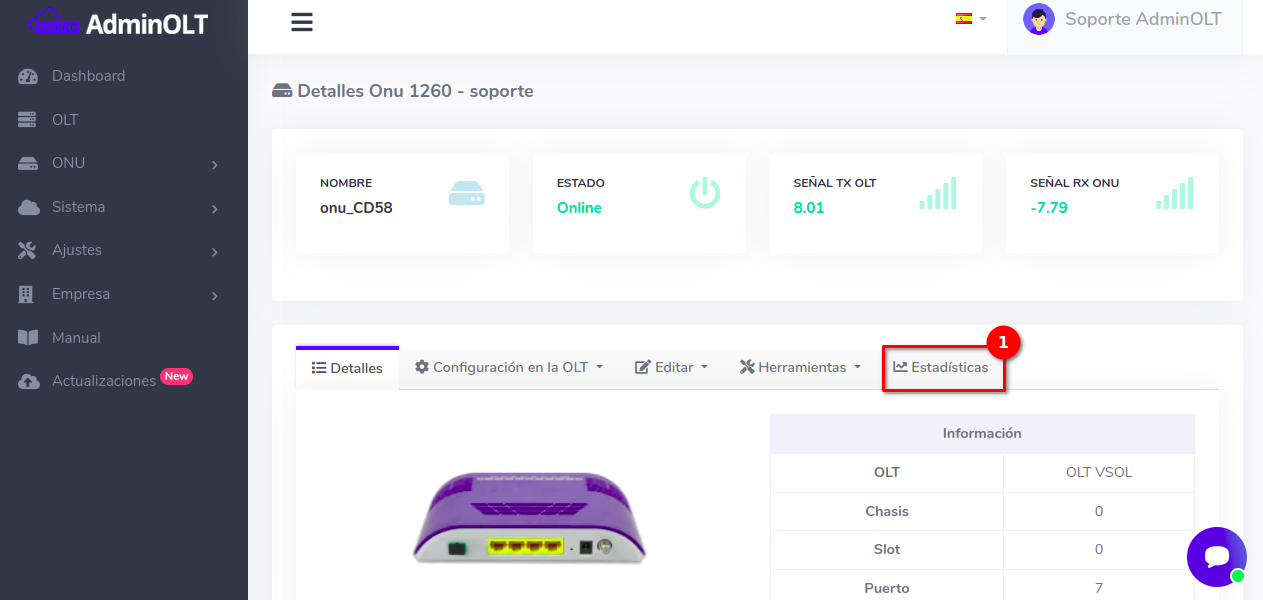1263x600 pixels.
Task: Click the Soporte AdminOLT user avatar
Action: coord(1038,19)
